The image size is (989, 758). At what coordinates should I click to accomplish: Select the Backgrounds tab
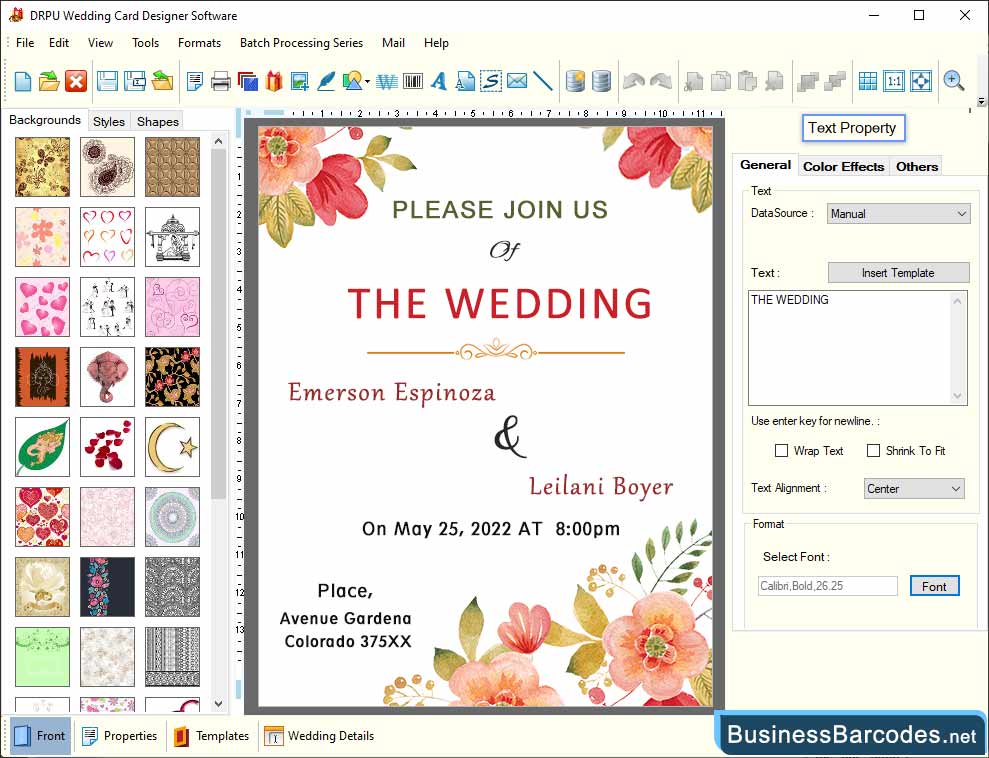45,120
